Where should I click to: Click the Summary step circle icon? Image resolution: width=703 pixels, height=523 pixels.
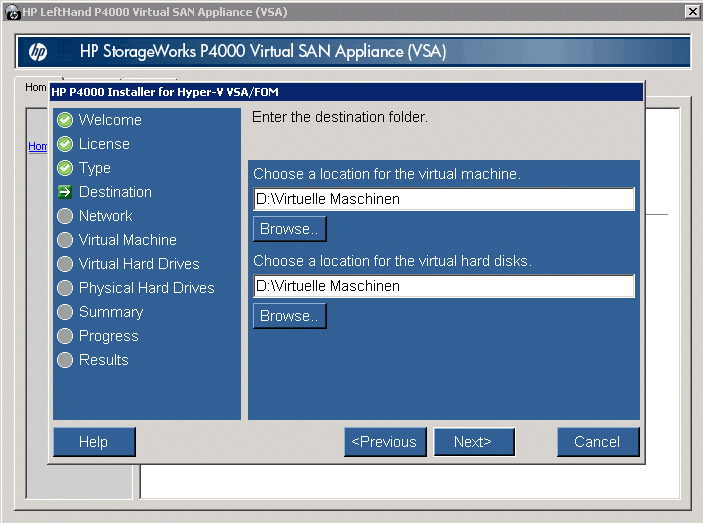(65, 312)
